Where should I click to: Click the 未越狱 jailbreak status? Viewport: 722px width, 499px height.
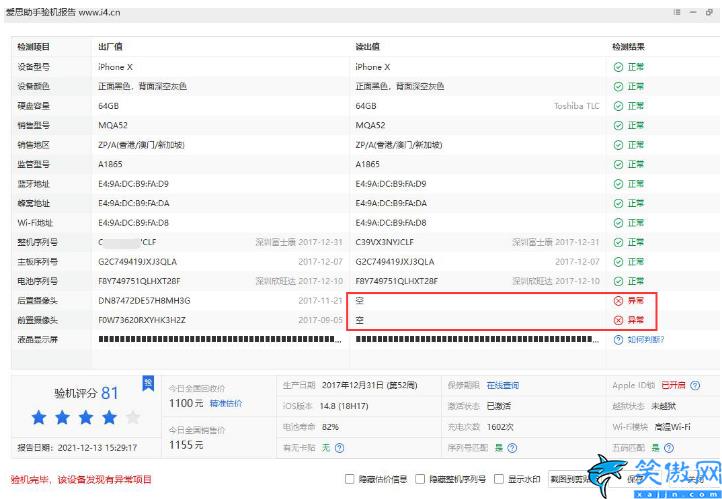(664, 406)
